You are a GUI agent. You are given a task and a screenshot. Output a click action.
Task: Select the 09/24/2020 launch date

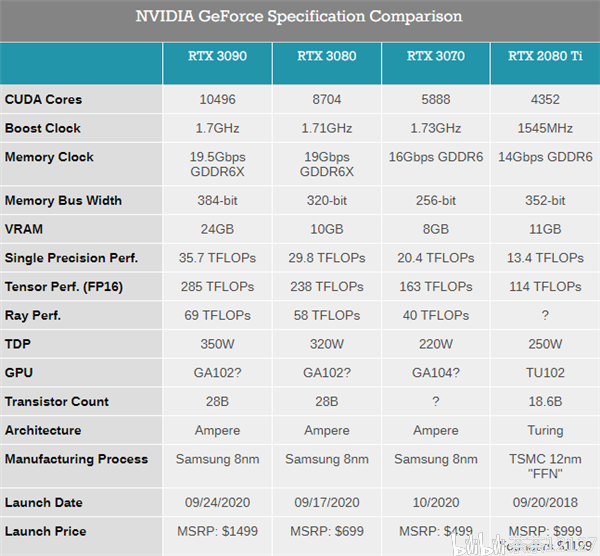click(x=217, y=502)
